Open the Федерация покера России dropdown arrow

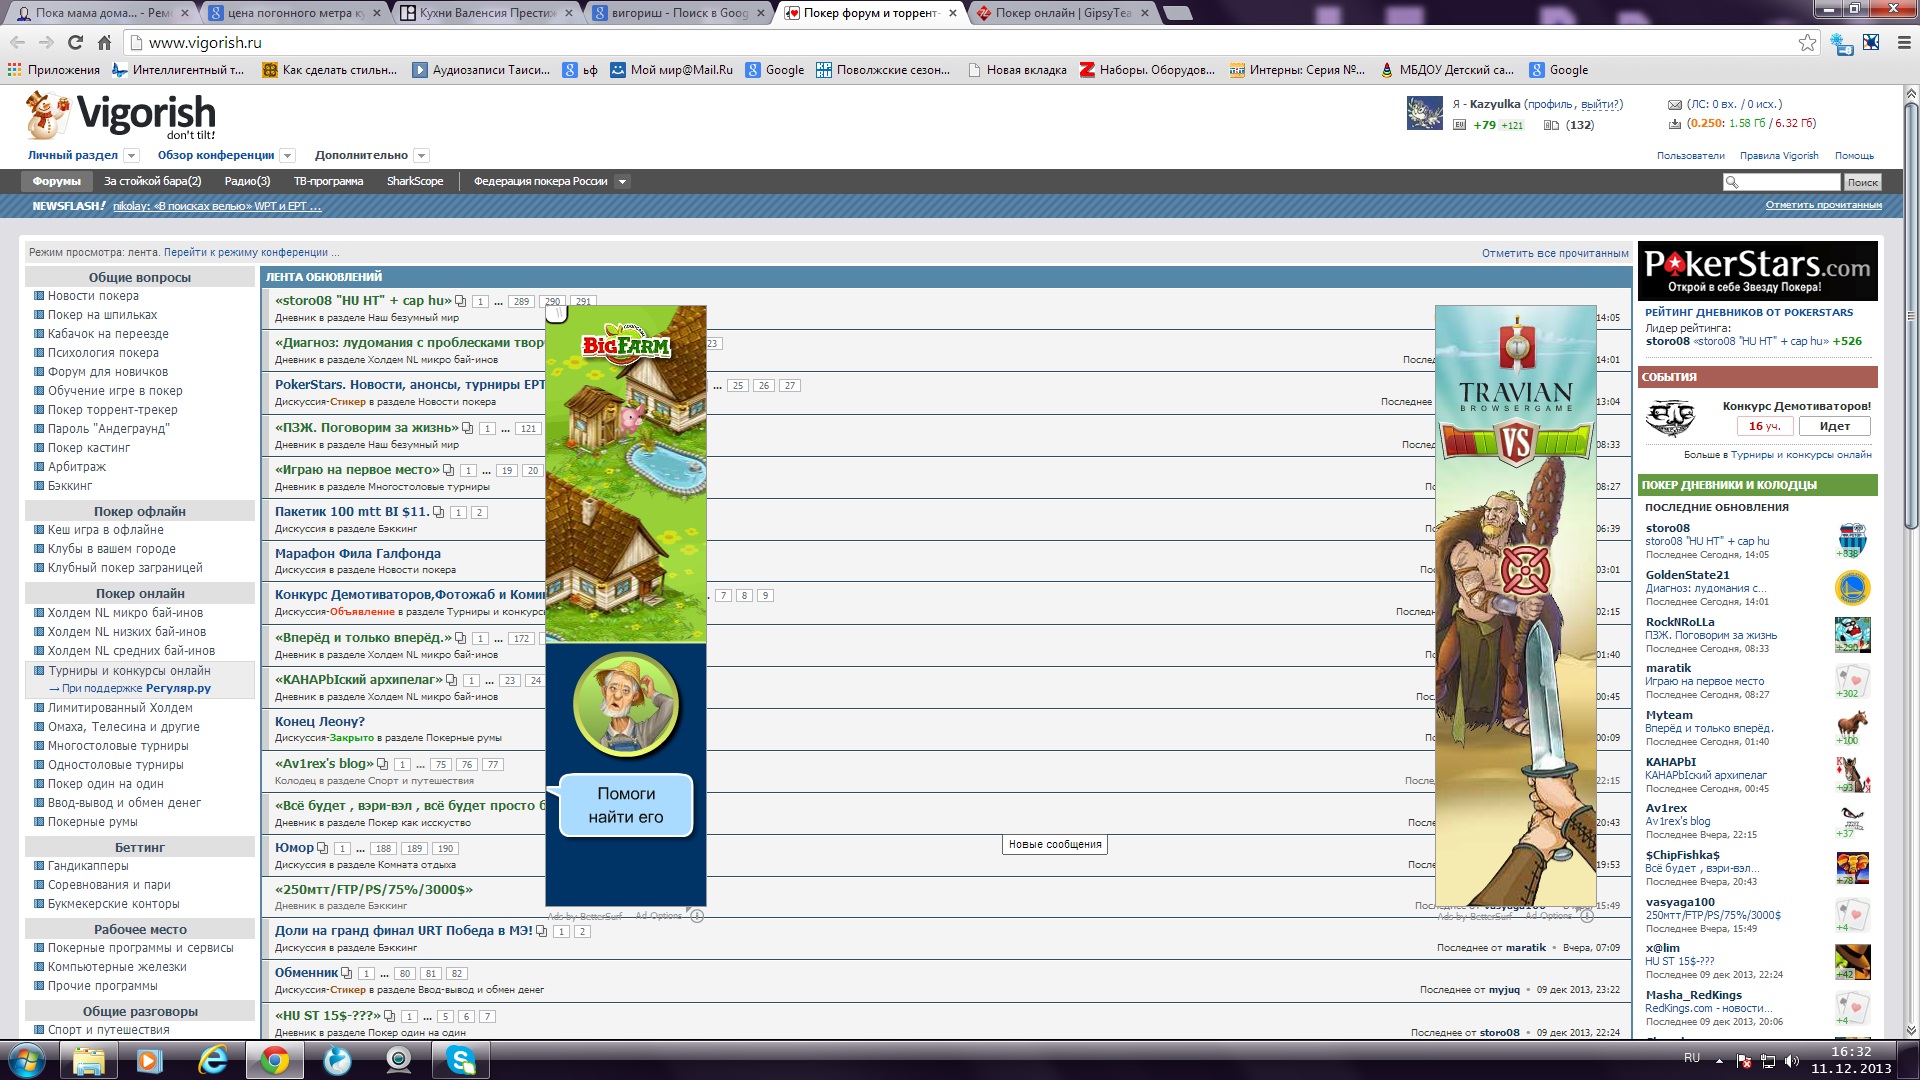tap(622, 182)
